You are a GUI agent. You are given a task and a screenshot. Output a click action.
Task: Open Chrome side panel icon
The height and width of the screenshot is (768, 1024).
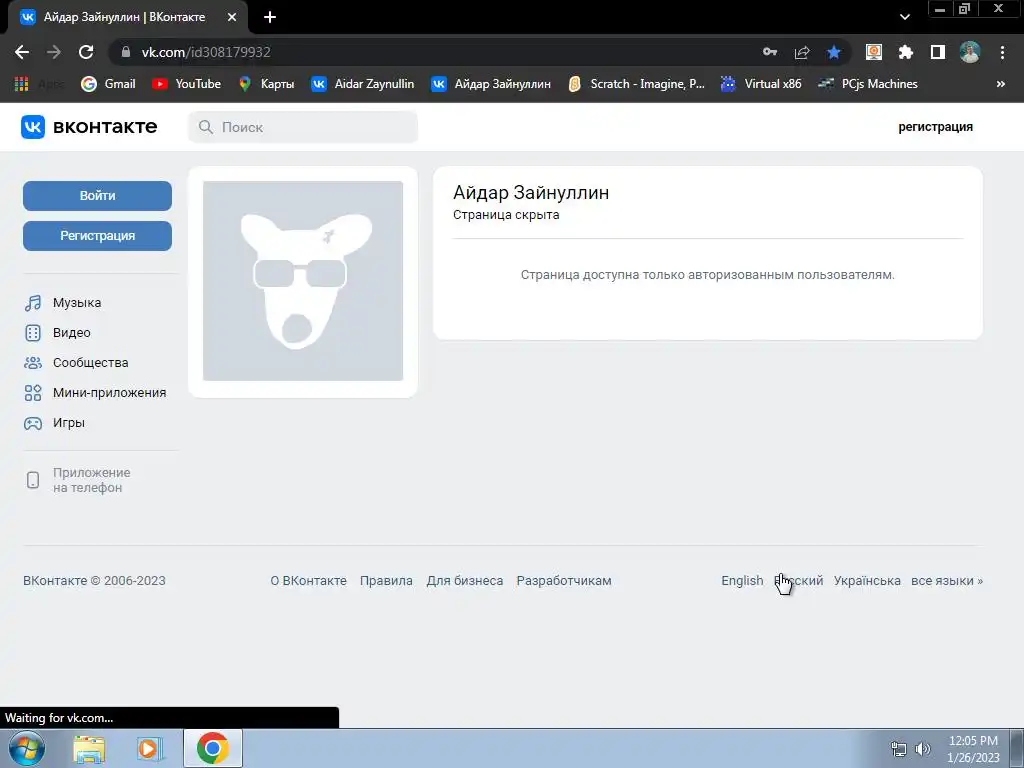pos(938,52)
